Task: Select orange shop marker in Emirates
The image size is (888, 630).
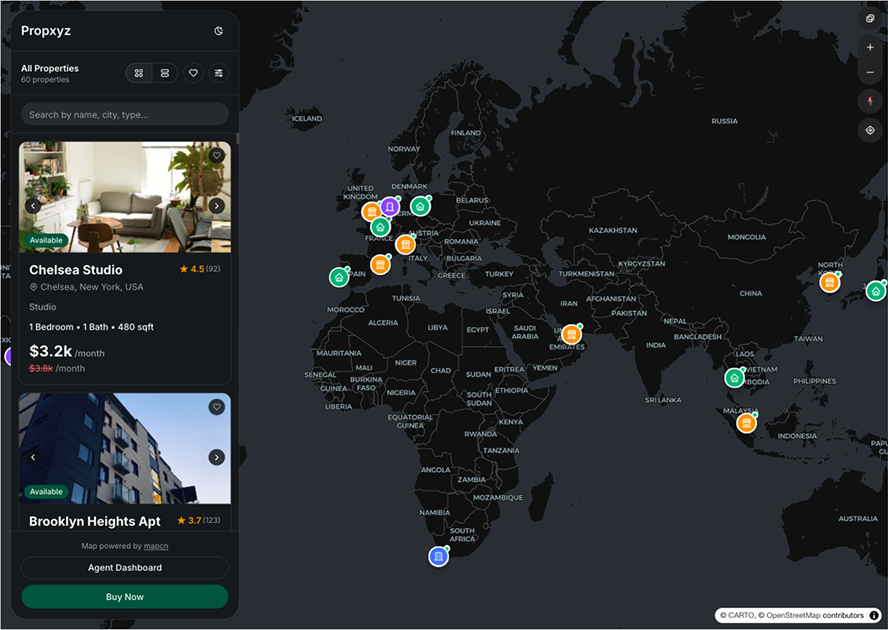Action: point(571,334)
